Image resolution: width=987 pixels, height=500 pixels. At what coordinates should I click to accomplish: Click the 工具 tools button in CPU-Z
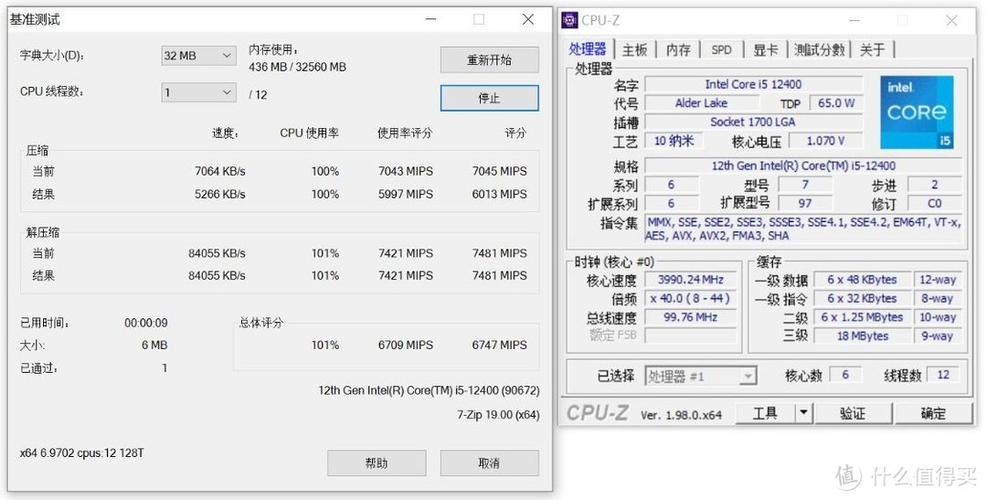pos(765,413)
